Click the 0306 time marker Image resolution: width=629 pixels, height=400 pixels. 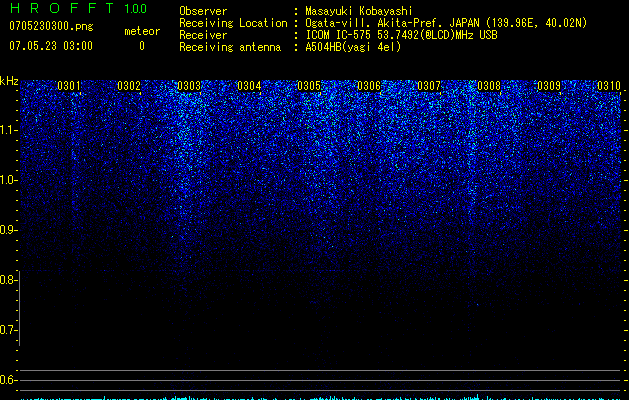[x=369, y=86]
